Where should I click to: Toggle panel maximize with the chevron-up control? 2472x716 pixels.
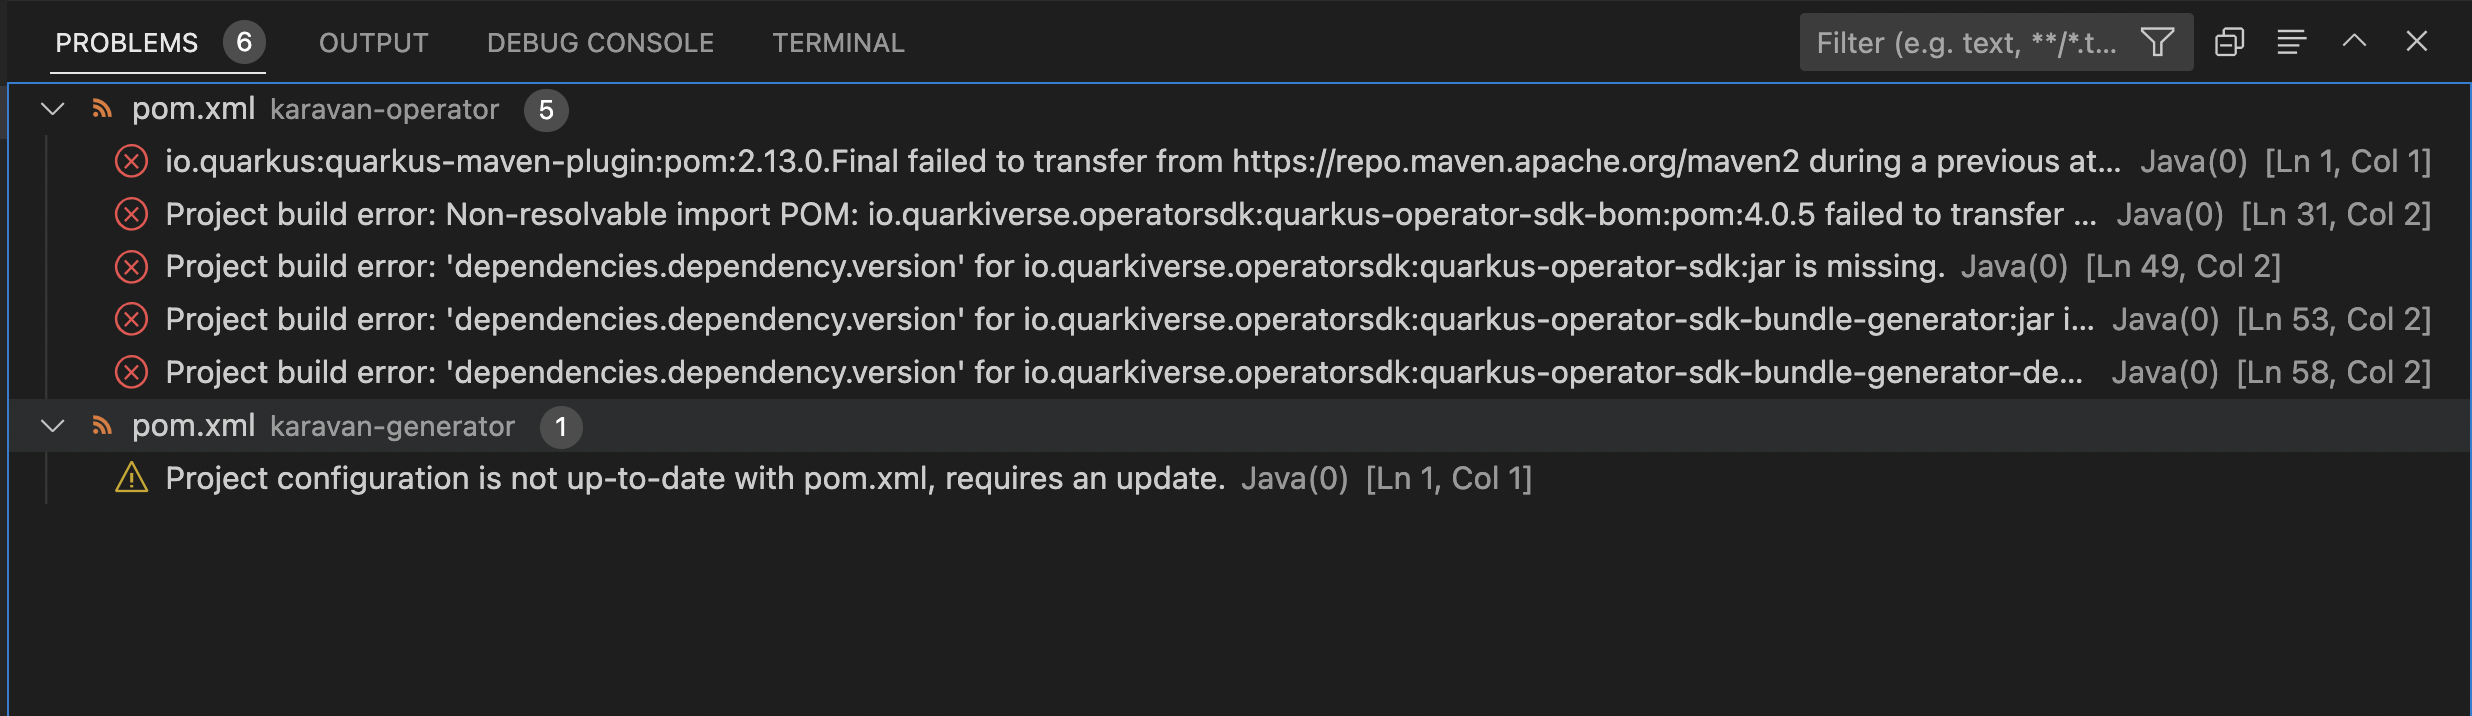click(2354, 42)
